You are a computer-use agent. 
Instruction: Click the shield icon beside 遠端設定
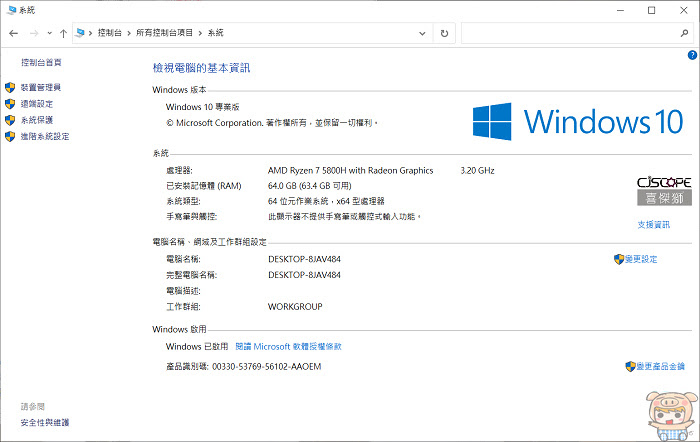(10, 104)
